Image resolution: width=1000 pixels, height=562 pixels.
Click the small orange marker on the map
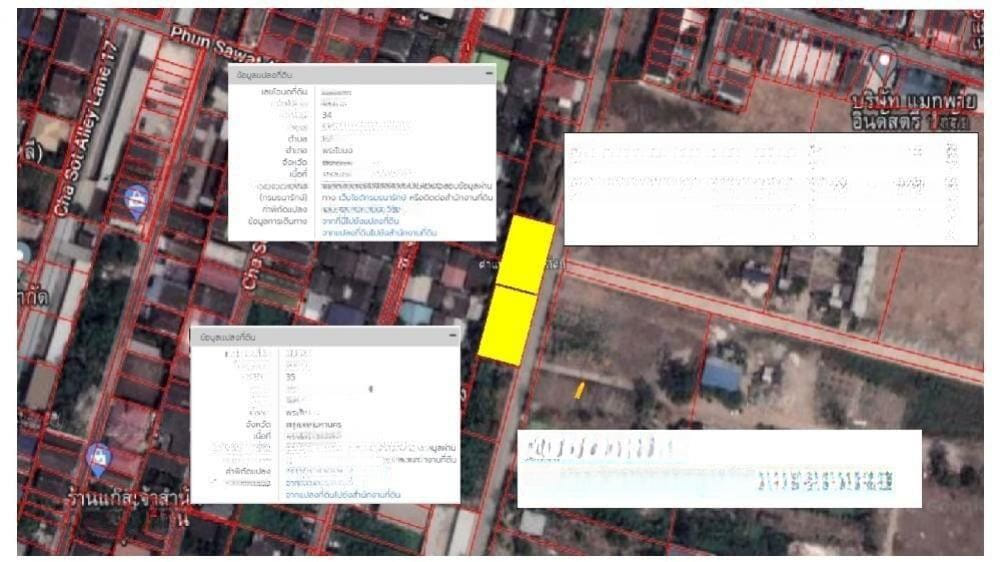(x=578, y=390)
